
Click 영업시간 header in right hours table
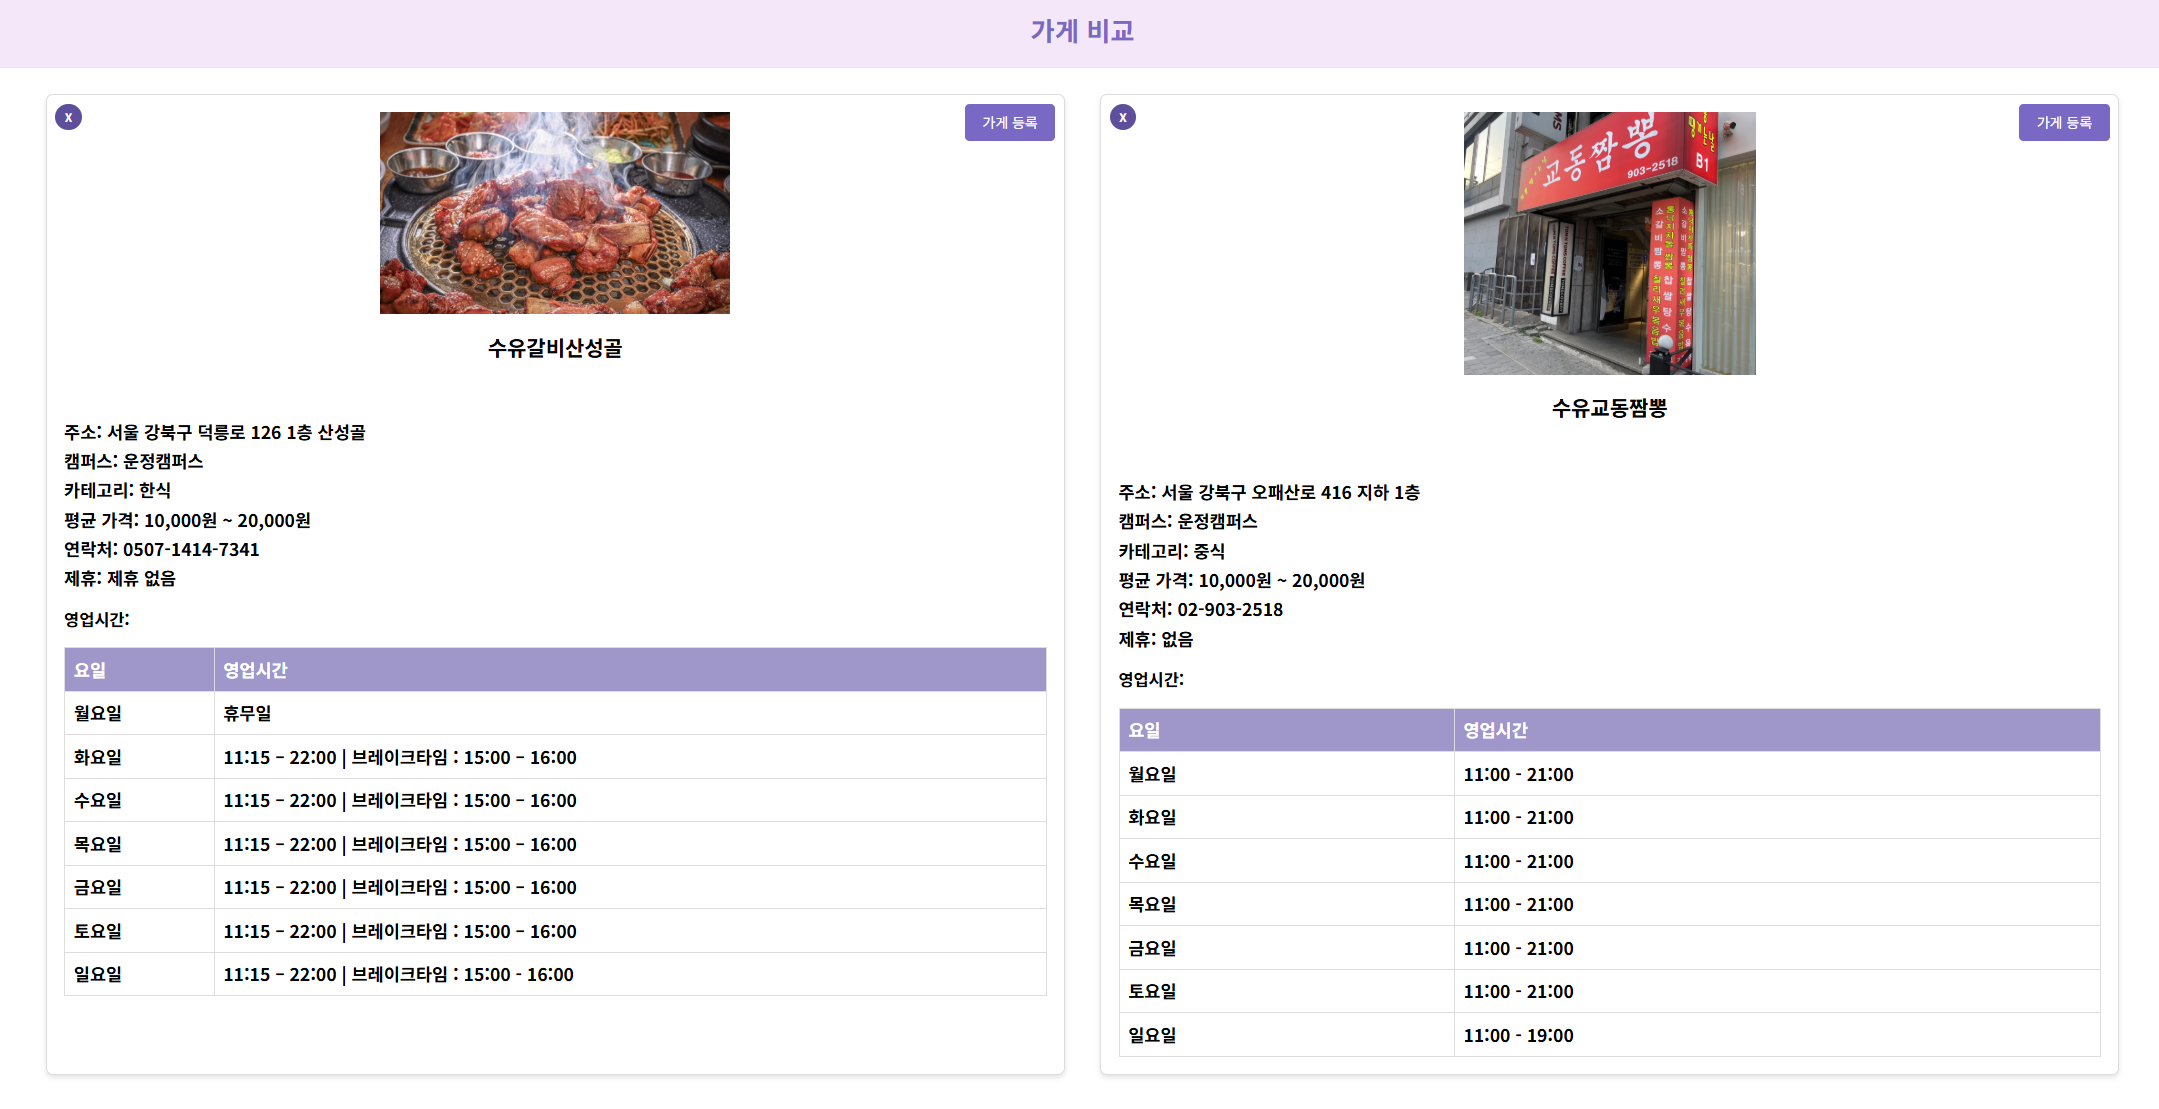point(1495,730)
